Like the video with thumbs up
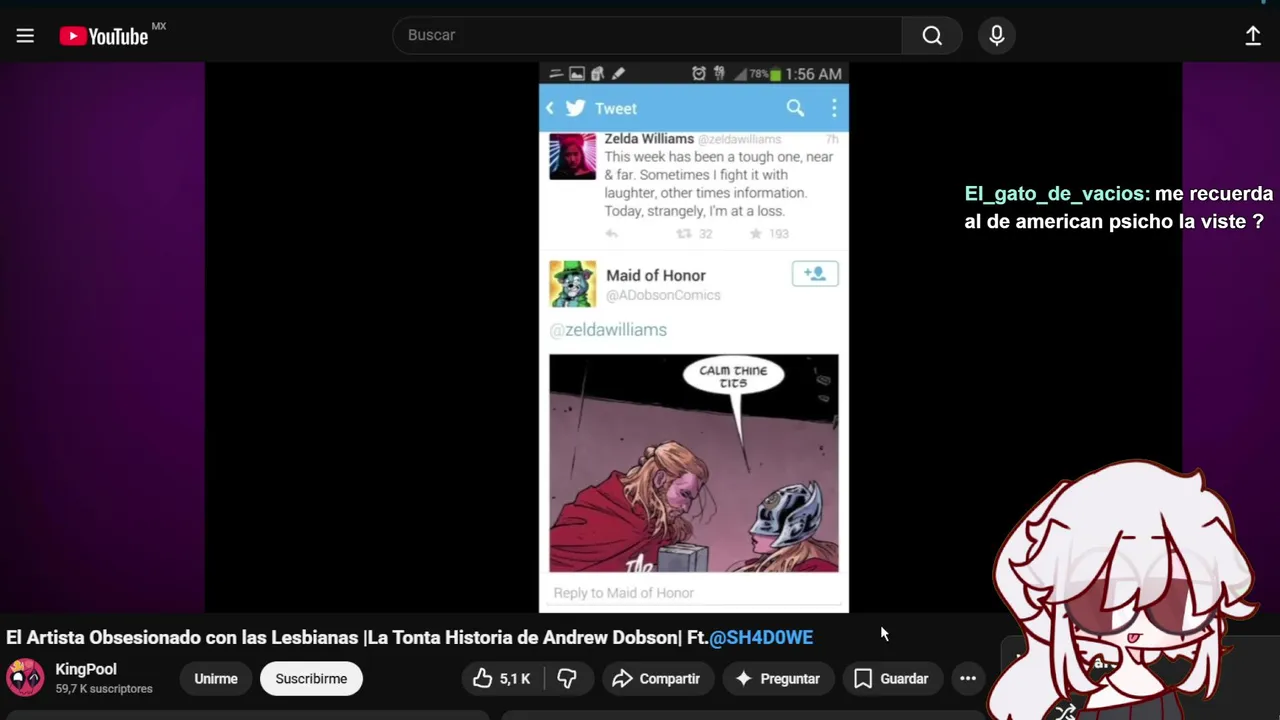This screenshot has height=720, width=1280. (x=503, y=678)
